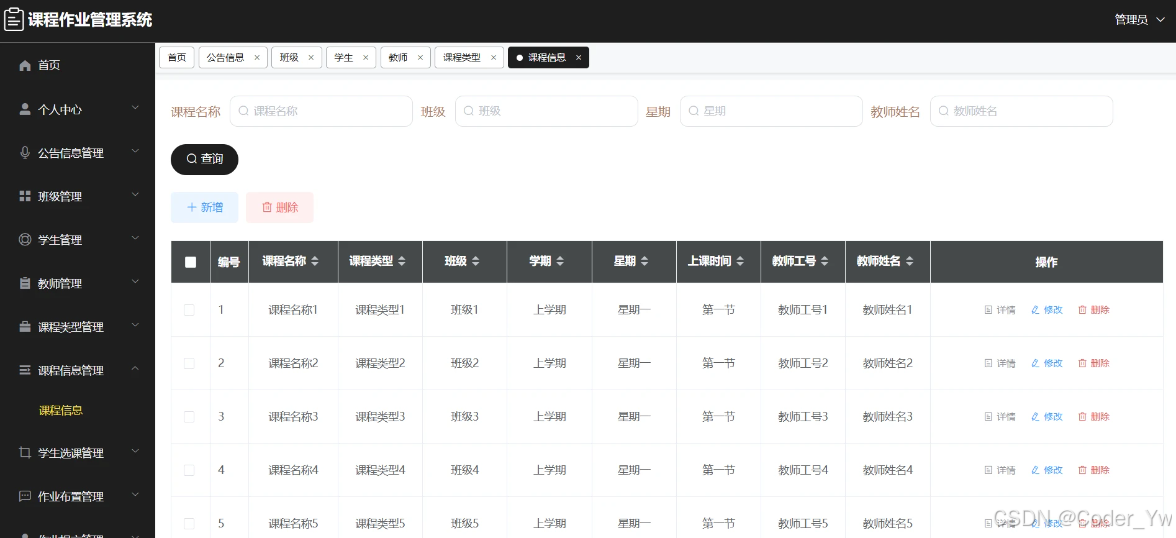Switch to the 首页 tab
Screen dimensions: 1176x538
(x=177, y=58)
